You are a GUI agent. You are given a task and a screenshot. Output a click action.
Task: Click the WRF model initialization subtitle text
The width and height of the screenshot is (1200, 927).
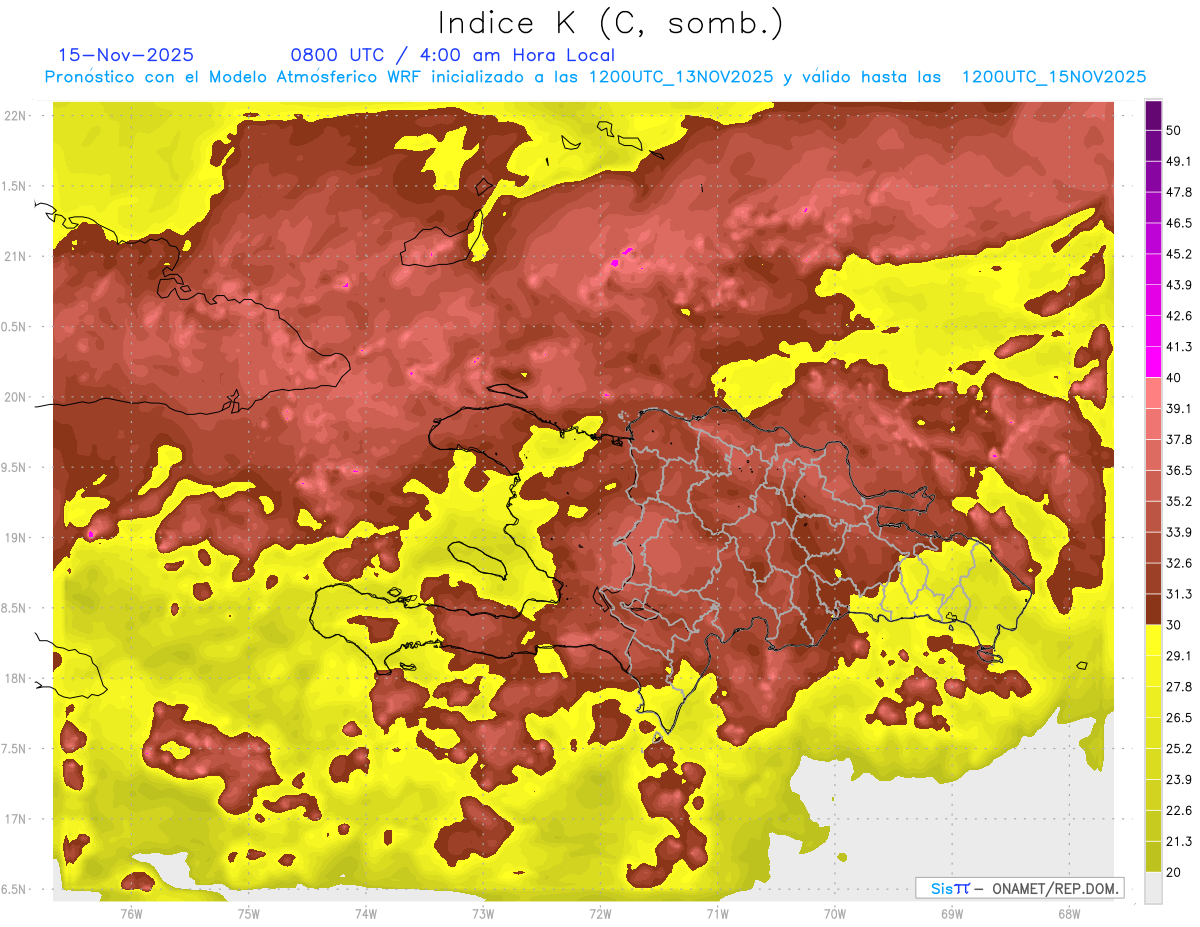tap(595, 77)
